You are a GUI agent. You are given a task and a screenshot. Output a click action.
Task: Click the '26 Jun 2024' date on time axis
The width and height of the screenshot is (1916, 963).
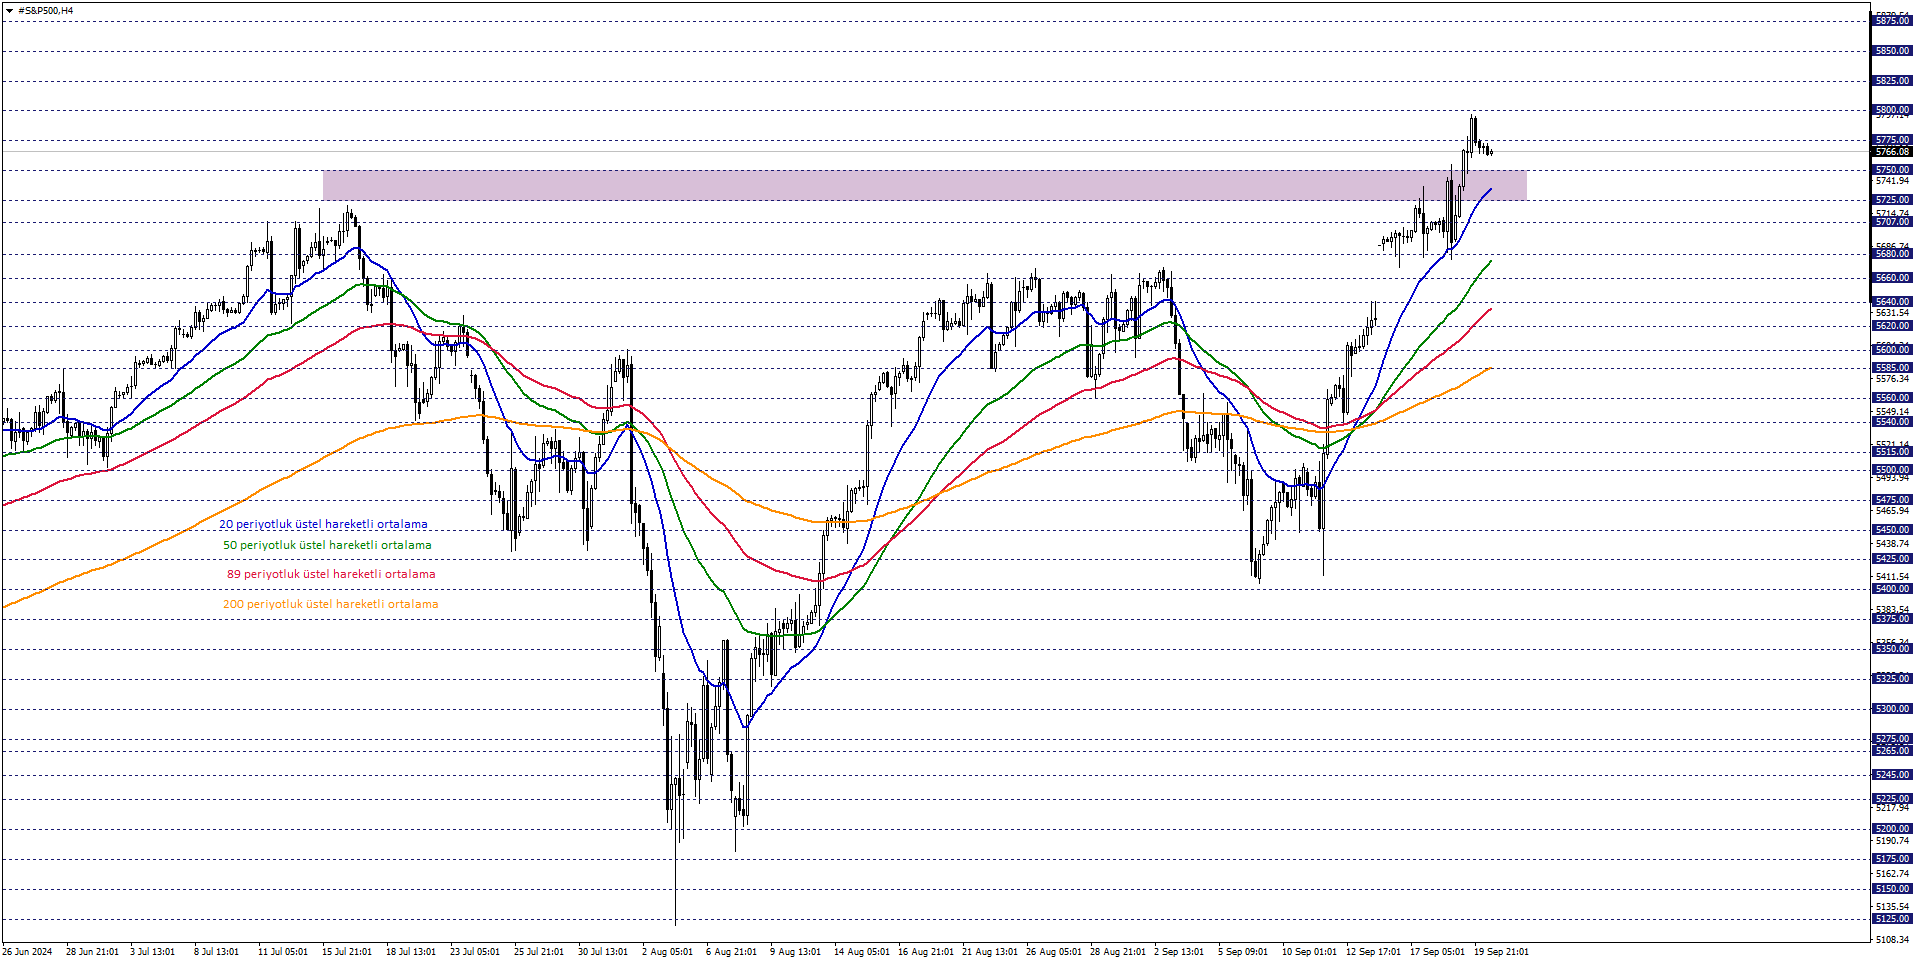tap(27, 952)
